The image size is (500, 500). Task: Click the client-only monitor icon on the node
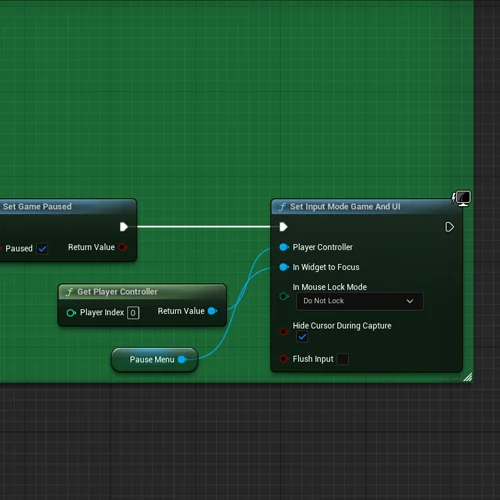click(462, 199)
